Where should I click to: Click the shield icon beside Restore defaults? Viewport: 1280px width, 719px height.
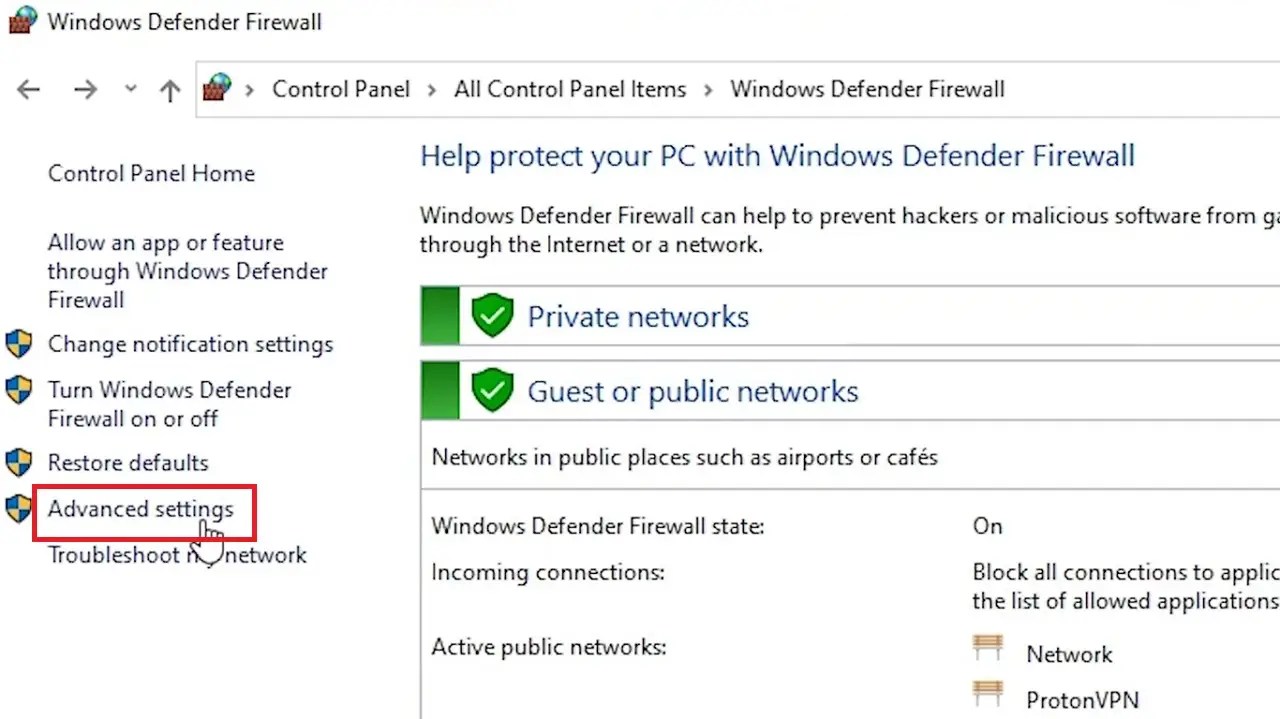(18, 457)
